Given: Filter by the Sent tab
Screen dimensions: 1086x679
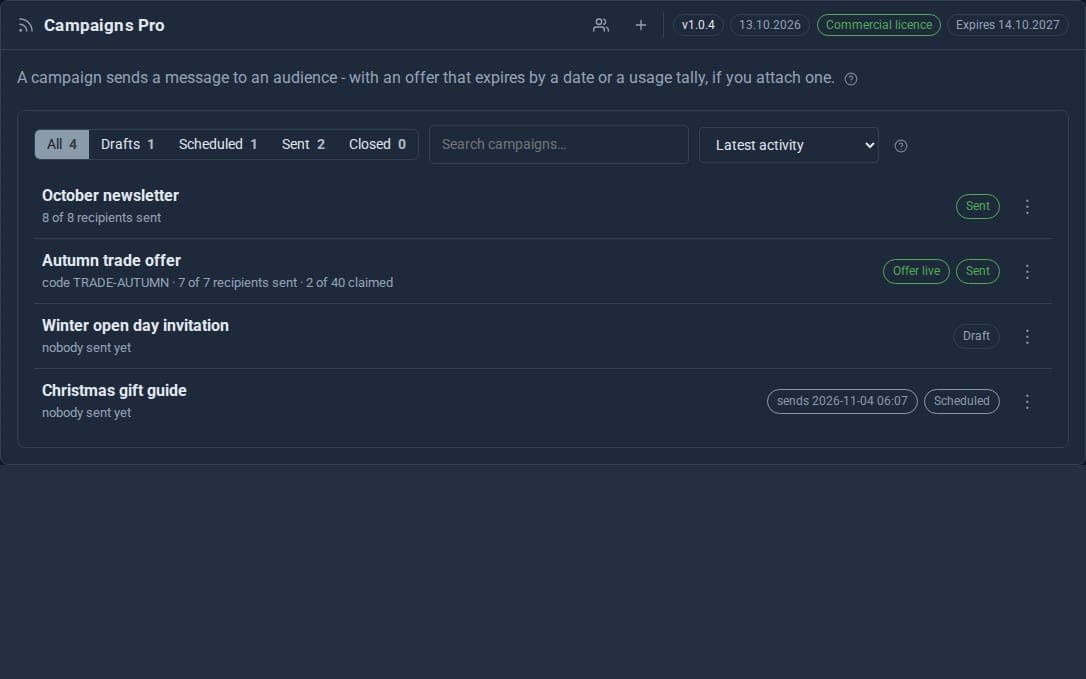Looking at the screenshot, I should [303, 144].
